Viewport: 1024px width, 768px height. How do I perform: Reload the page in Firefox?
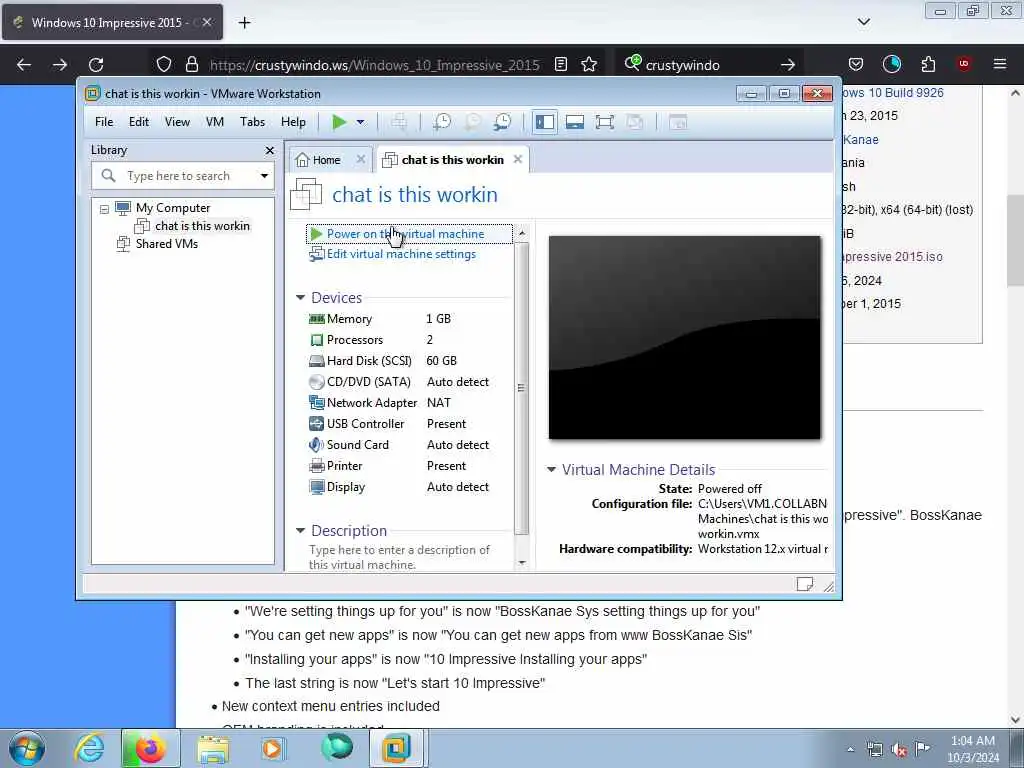click(96, 65)
